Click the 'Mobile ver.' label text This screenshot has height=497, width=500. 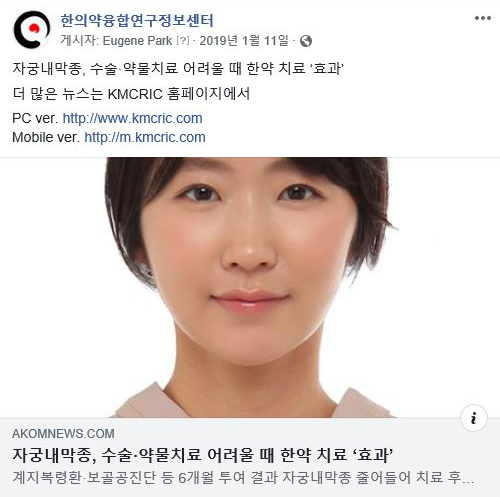[x=46, y=137]
